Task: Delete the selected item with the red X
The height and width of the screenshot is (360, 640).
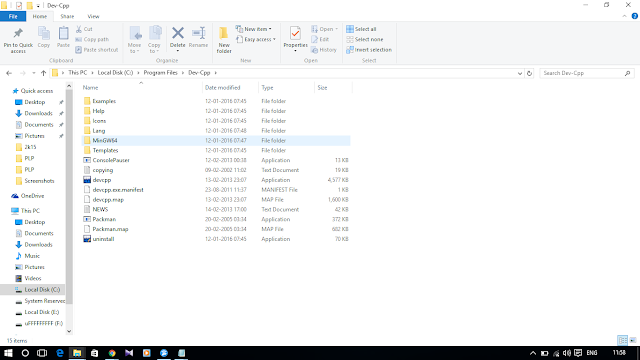Action: (x=178, y=38)
